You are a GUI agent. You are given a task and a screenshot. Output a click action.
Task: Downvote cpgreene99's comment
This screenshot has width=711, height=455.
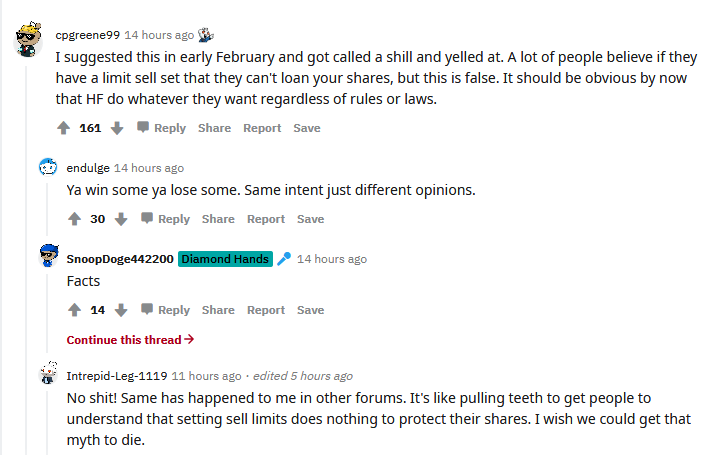[117, 128]
